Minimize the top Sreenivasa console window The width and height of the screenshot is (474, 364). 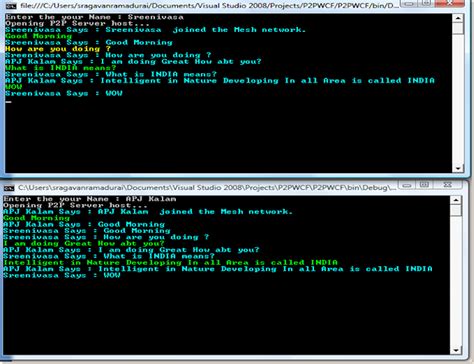(x=409, y=3)
